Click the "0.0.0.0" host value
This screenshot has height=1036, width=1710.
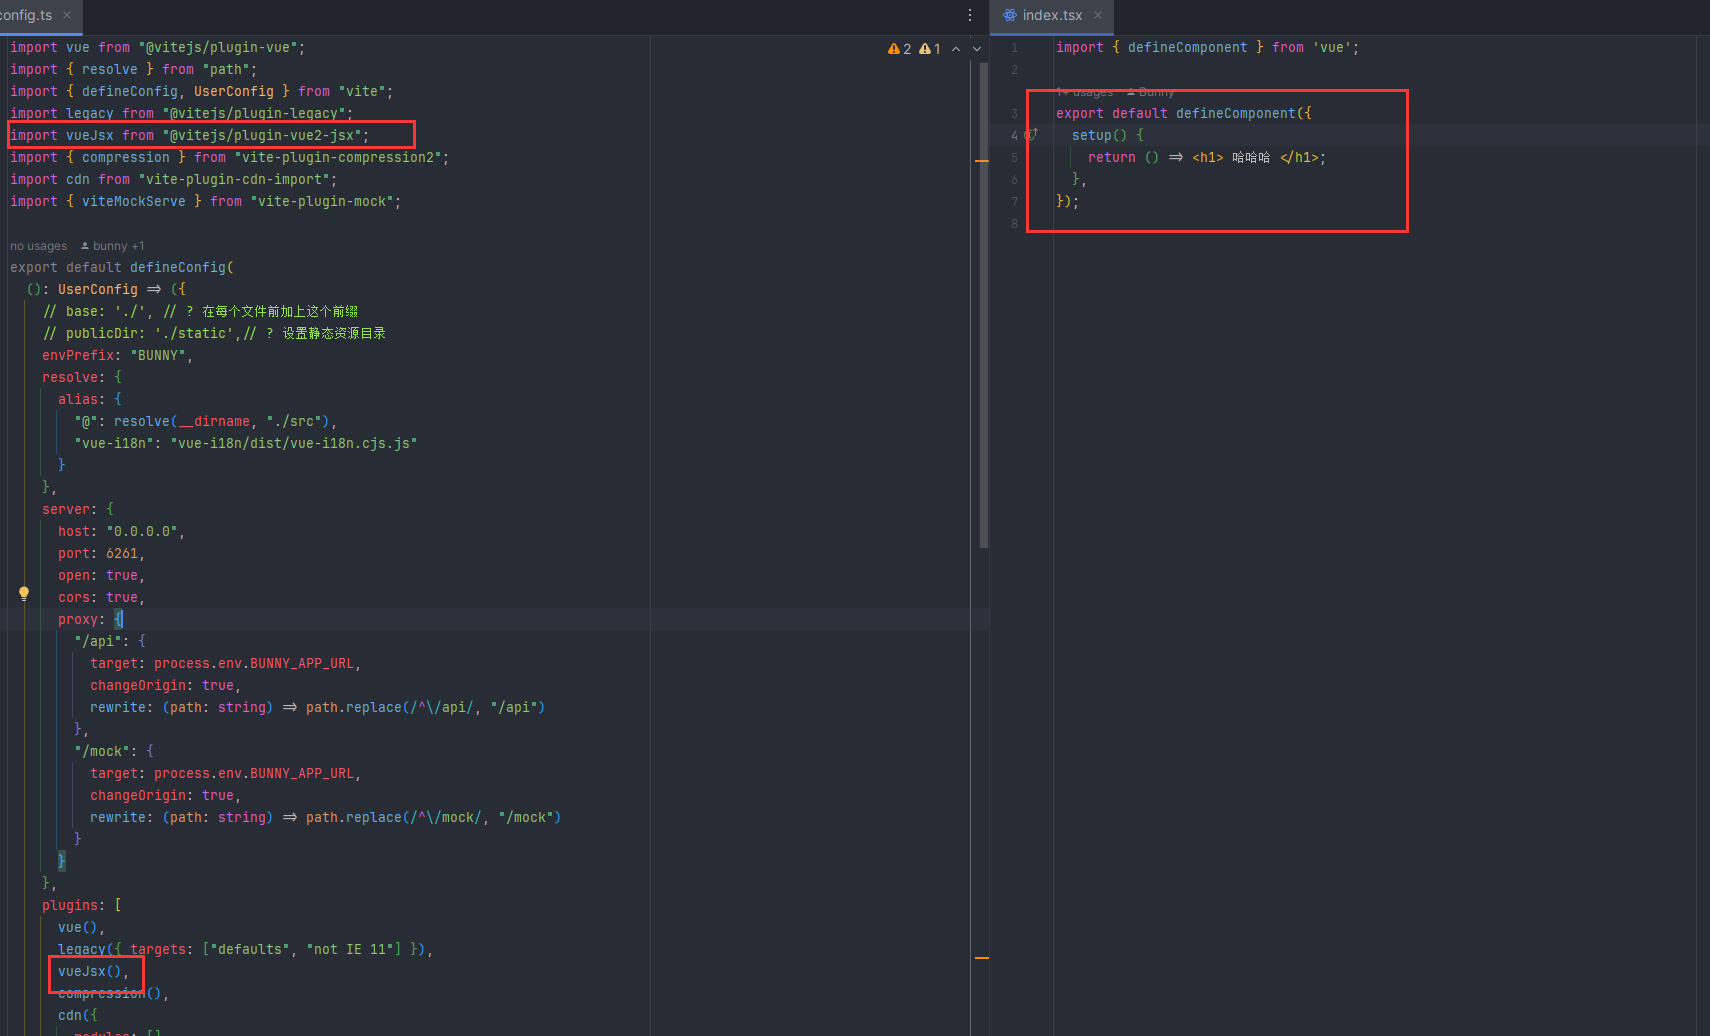coord(142,532)
